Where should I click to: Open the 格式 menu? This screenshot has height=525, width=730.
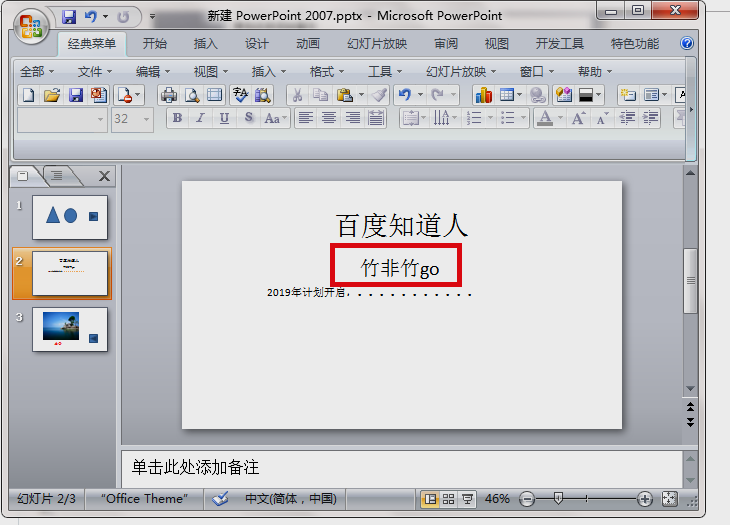pyautogui.click(x=327, y=72)
